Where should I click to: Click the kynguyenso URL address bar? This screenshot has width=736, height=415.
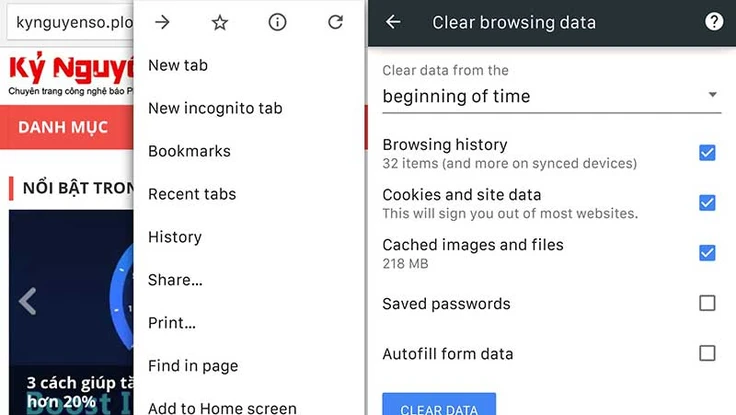pos(70,22)
